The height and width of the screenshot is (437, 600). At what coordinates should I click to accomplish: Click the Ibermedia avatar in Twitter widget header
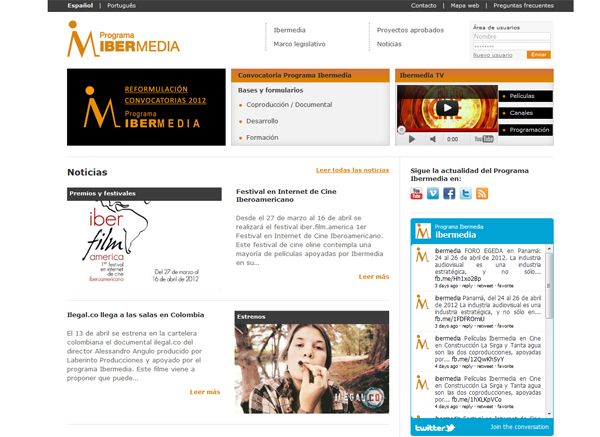(423, 231)
